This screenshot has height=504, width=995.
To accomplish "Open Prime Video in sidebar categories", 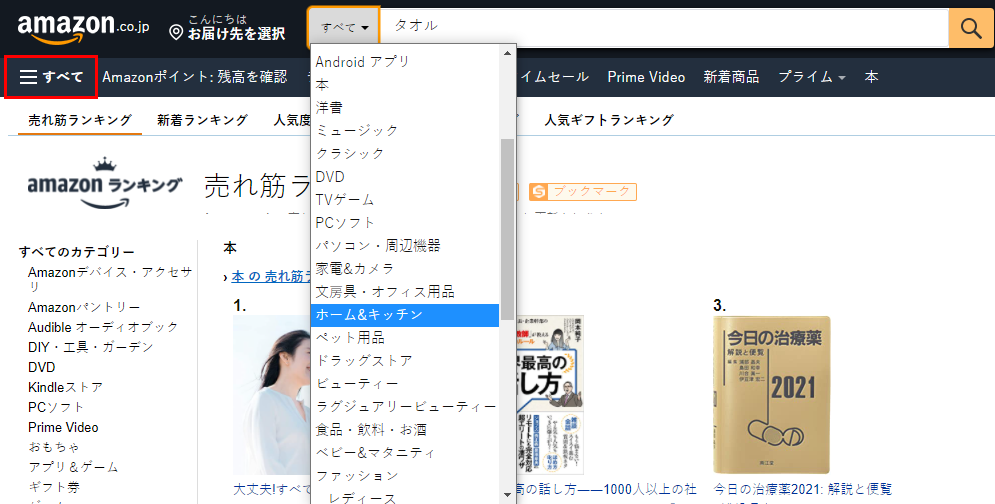I will click(x=63, y=427).
